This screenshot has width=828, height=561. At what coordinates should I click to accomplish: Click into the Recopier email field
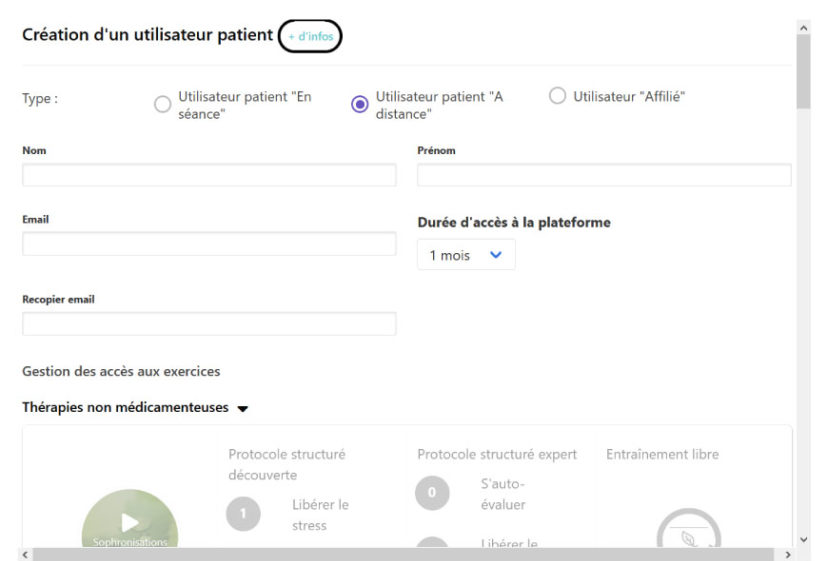[209, 324]
